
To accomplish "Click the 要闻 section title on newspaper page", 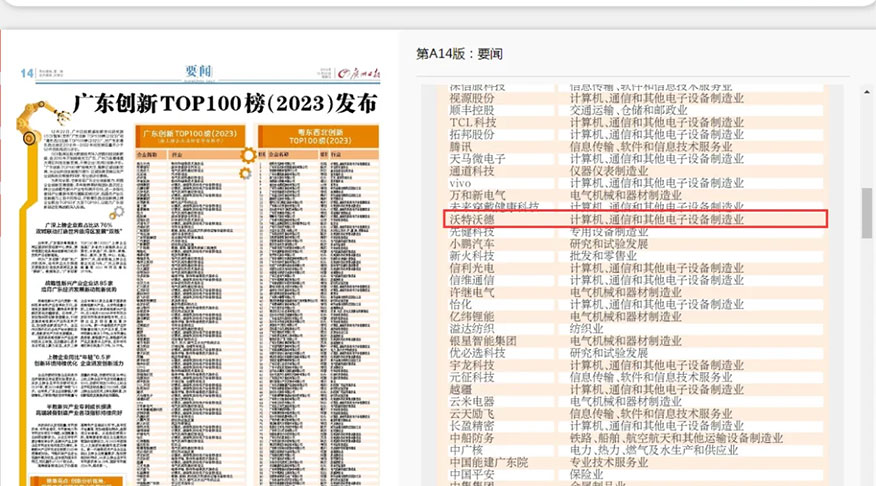I will pyautogui.click(x=198, y=71).
